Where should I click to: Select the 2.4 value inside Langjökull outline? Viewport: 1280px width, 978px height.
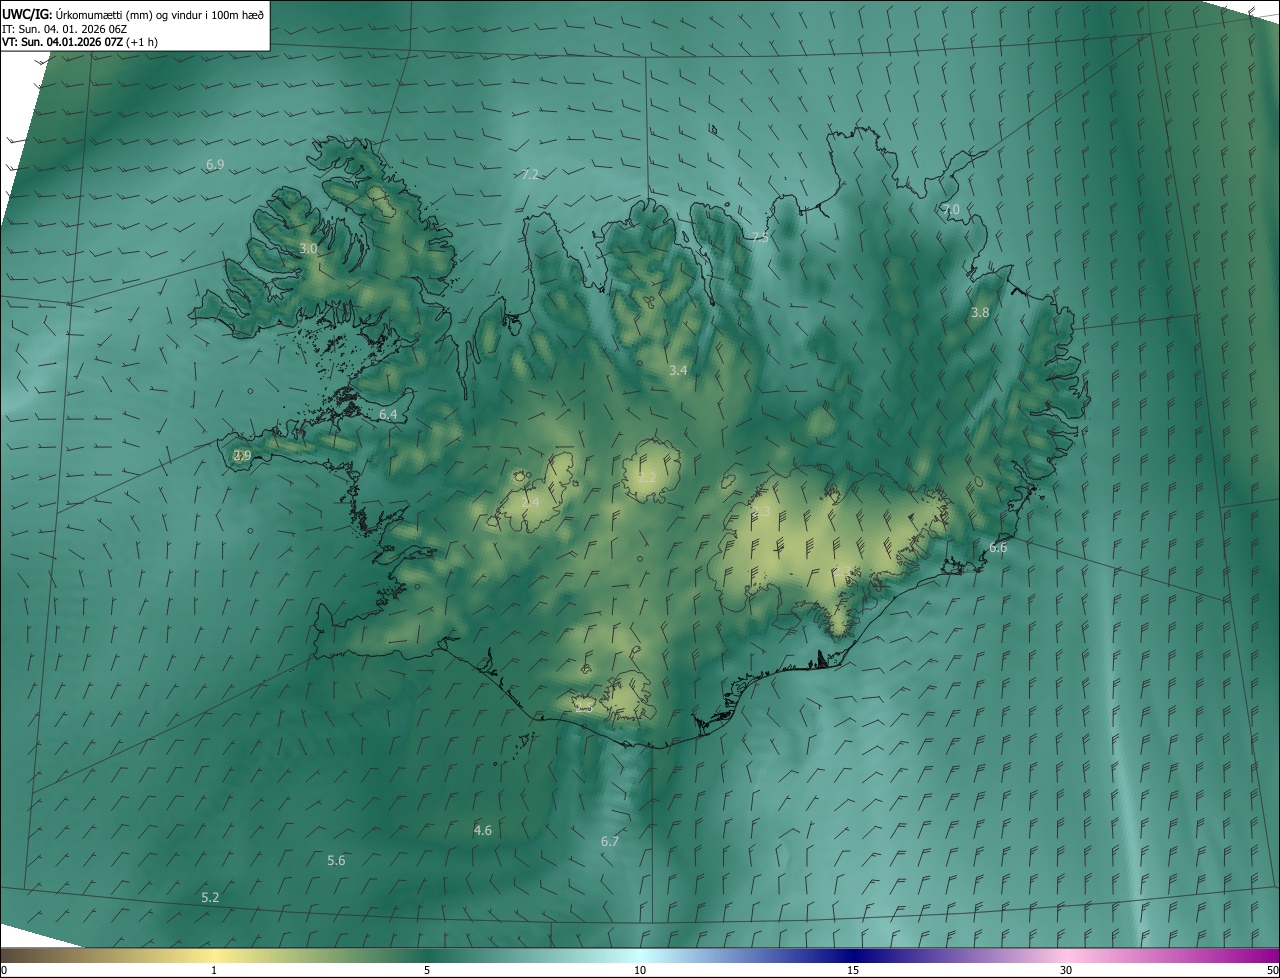click(x=530, y=502)
